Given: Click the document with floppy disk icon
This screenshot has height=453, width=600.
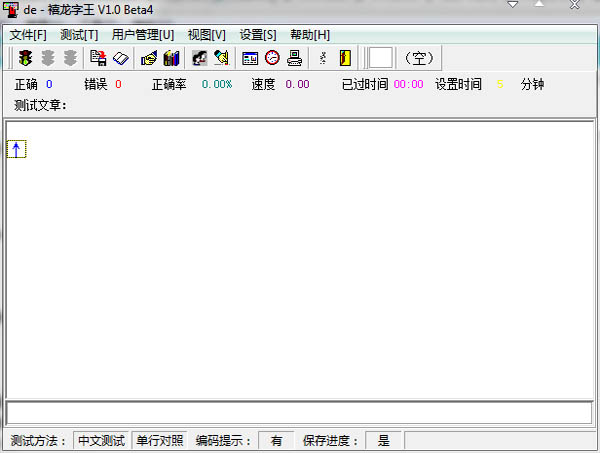Looking at the screenshot, I should (98, 58).
